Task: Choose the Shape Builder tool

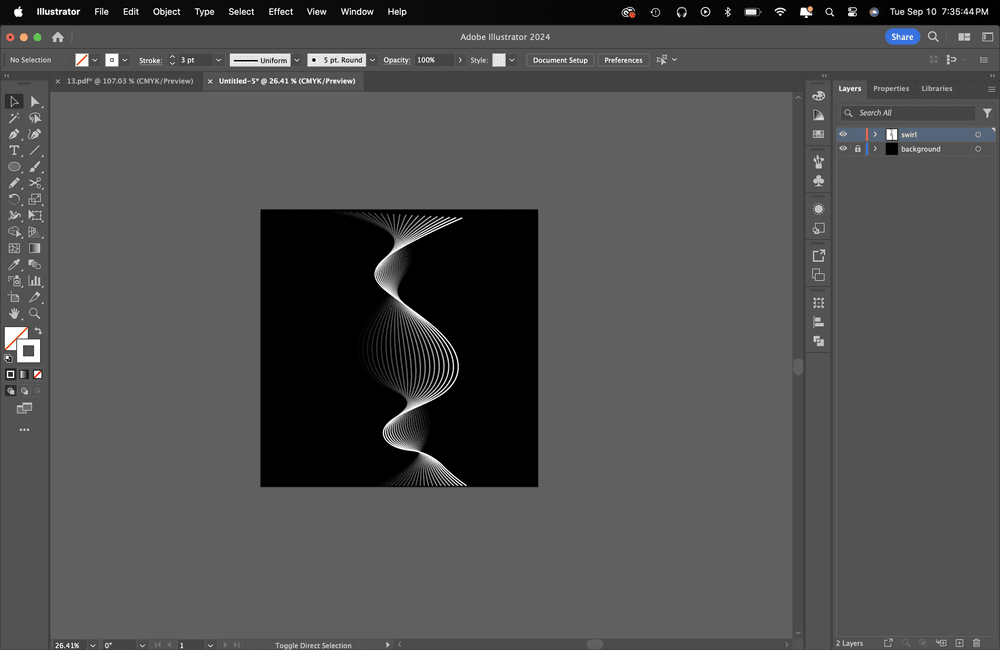Action: pos(14,232)
